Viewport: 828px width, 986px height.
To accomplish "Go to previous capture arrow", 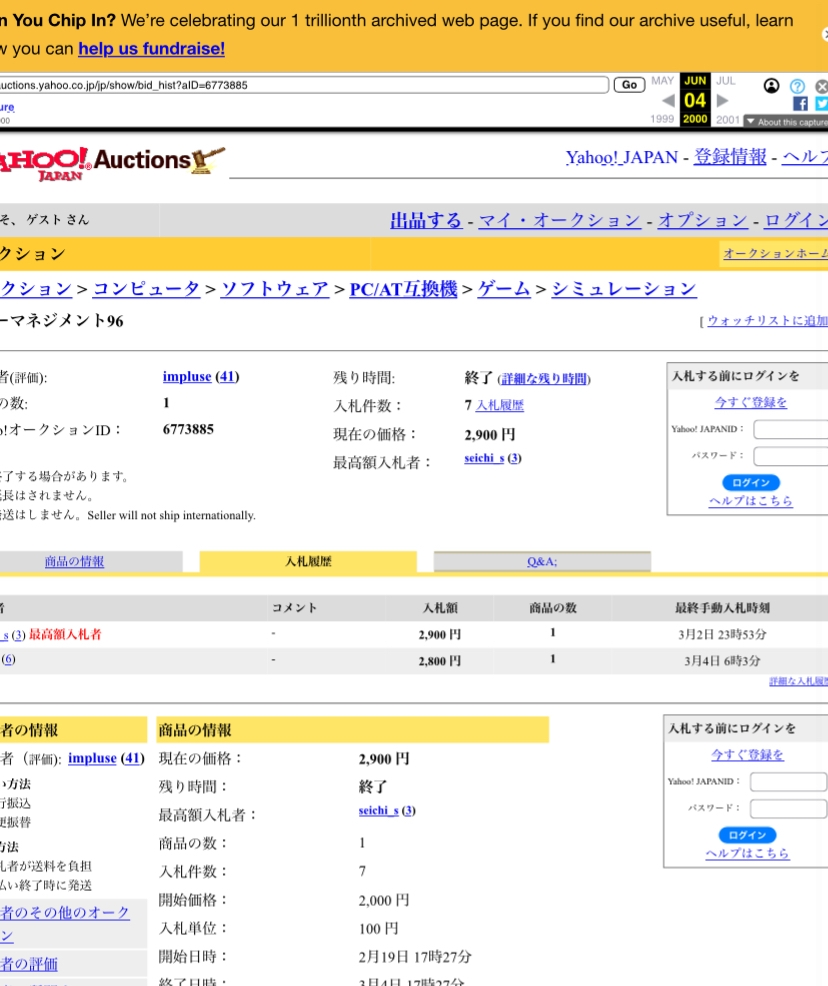I will [x=668, y=101].
